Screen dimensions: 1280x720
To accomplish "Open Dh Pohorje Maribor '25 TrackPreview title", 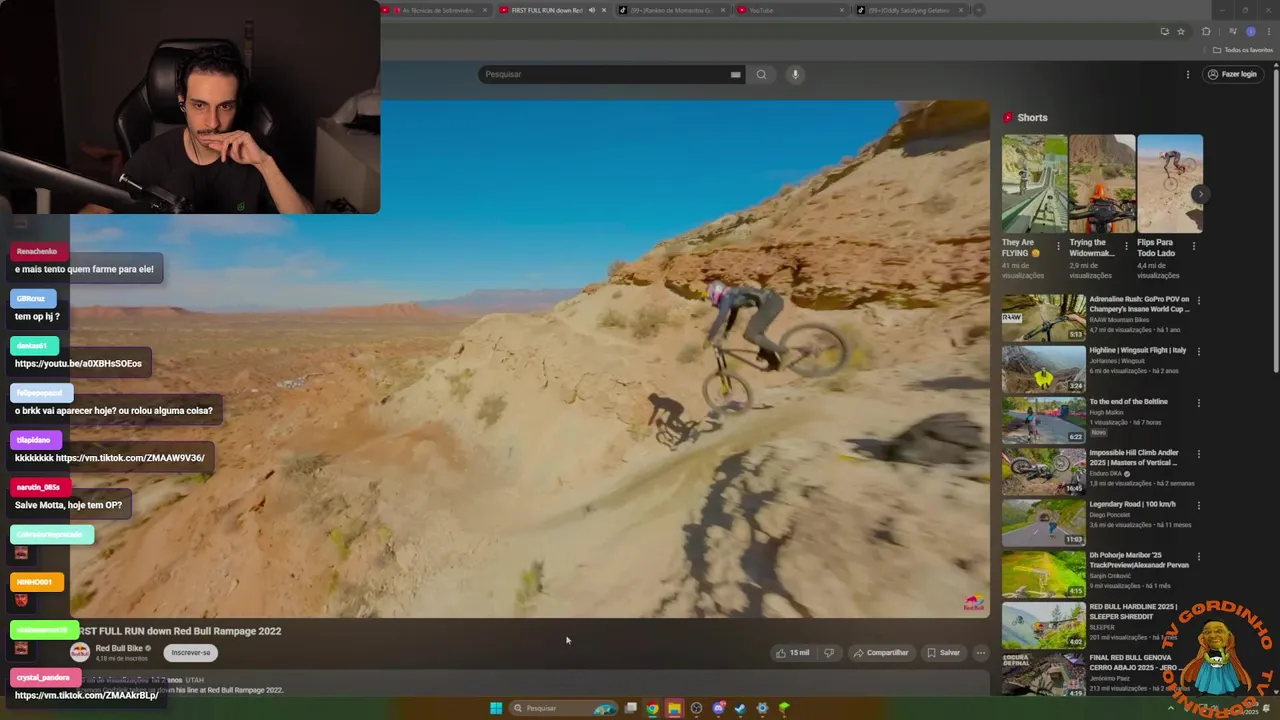I will 1139,560.
